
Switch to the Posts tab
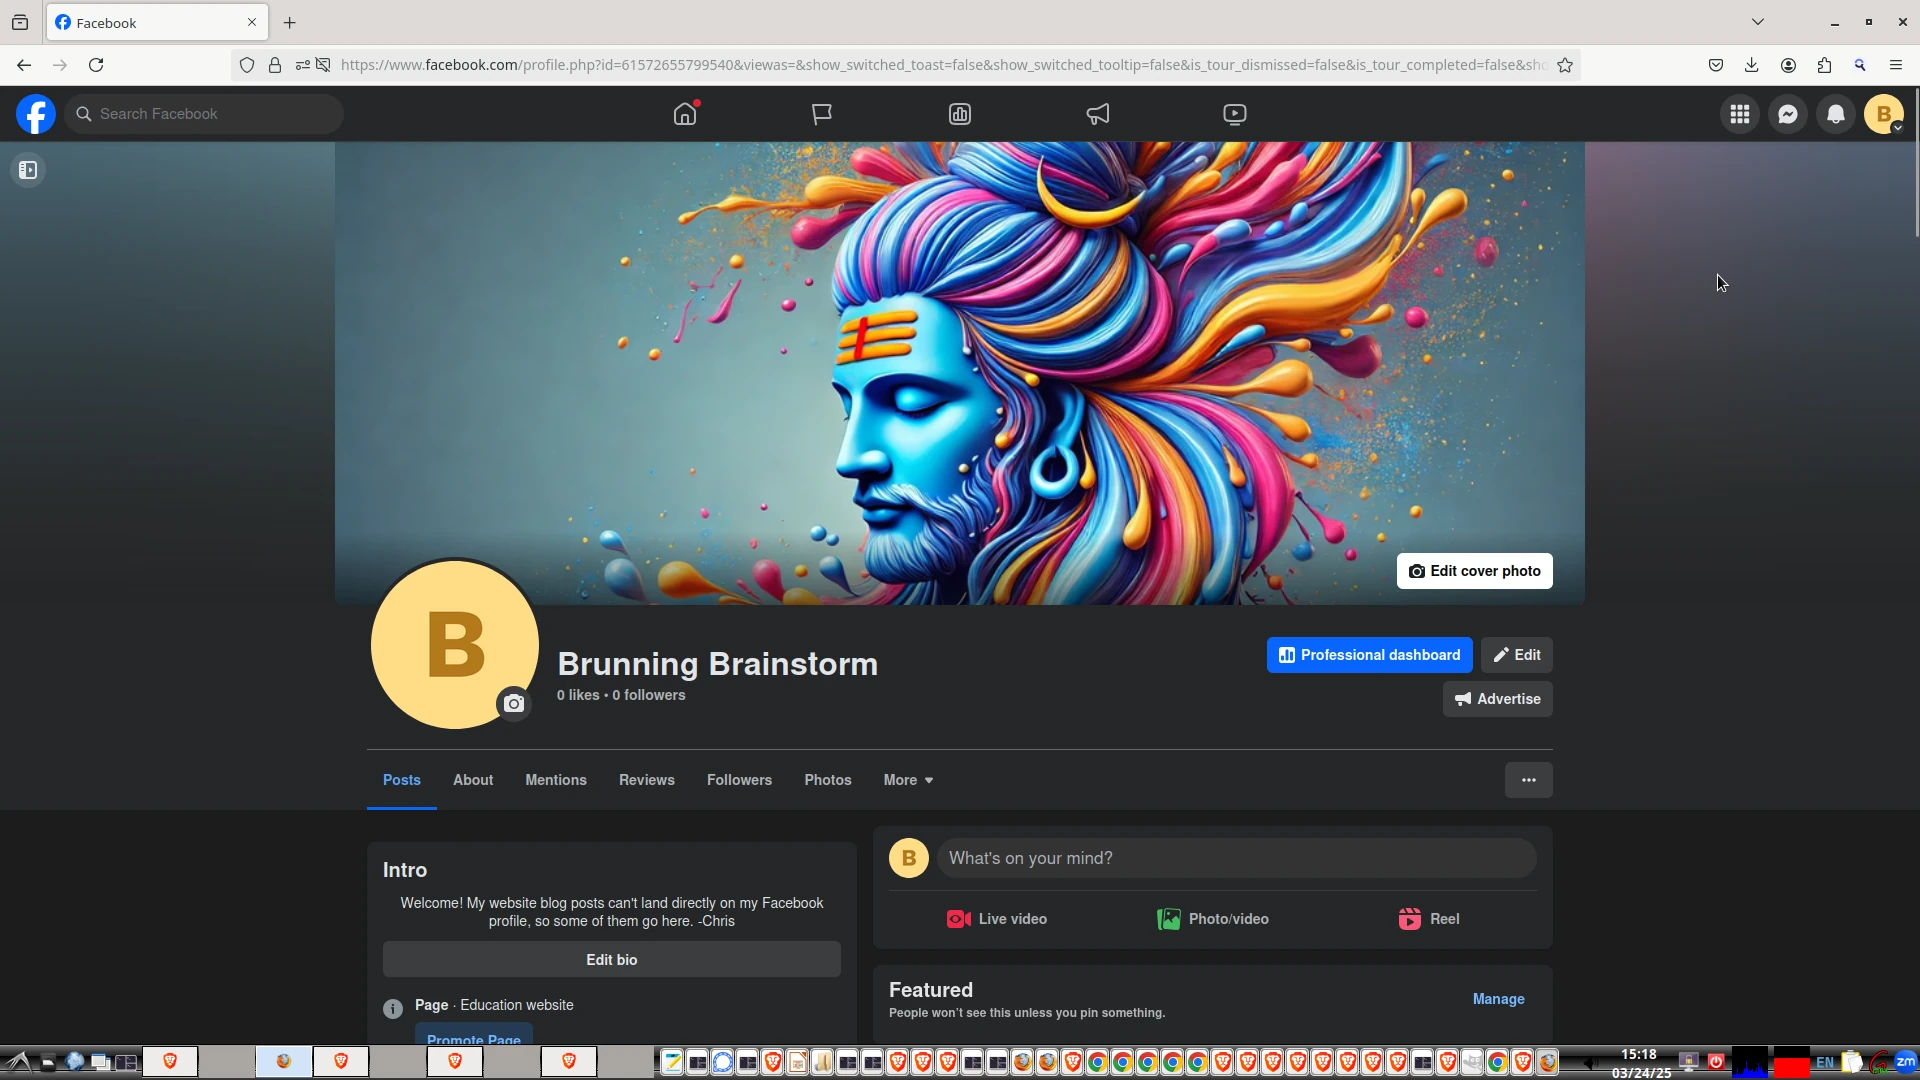[x=402, y=780]
